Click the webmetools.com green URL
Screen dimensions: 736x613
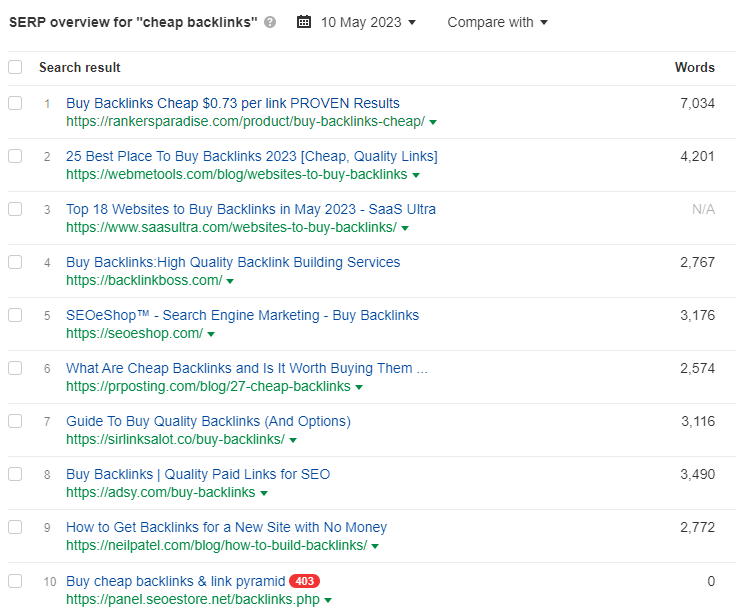point(237,174)
